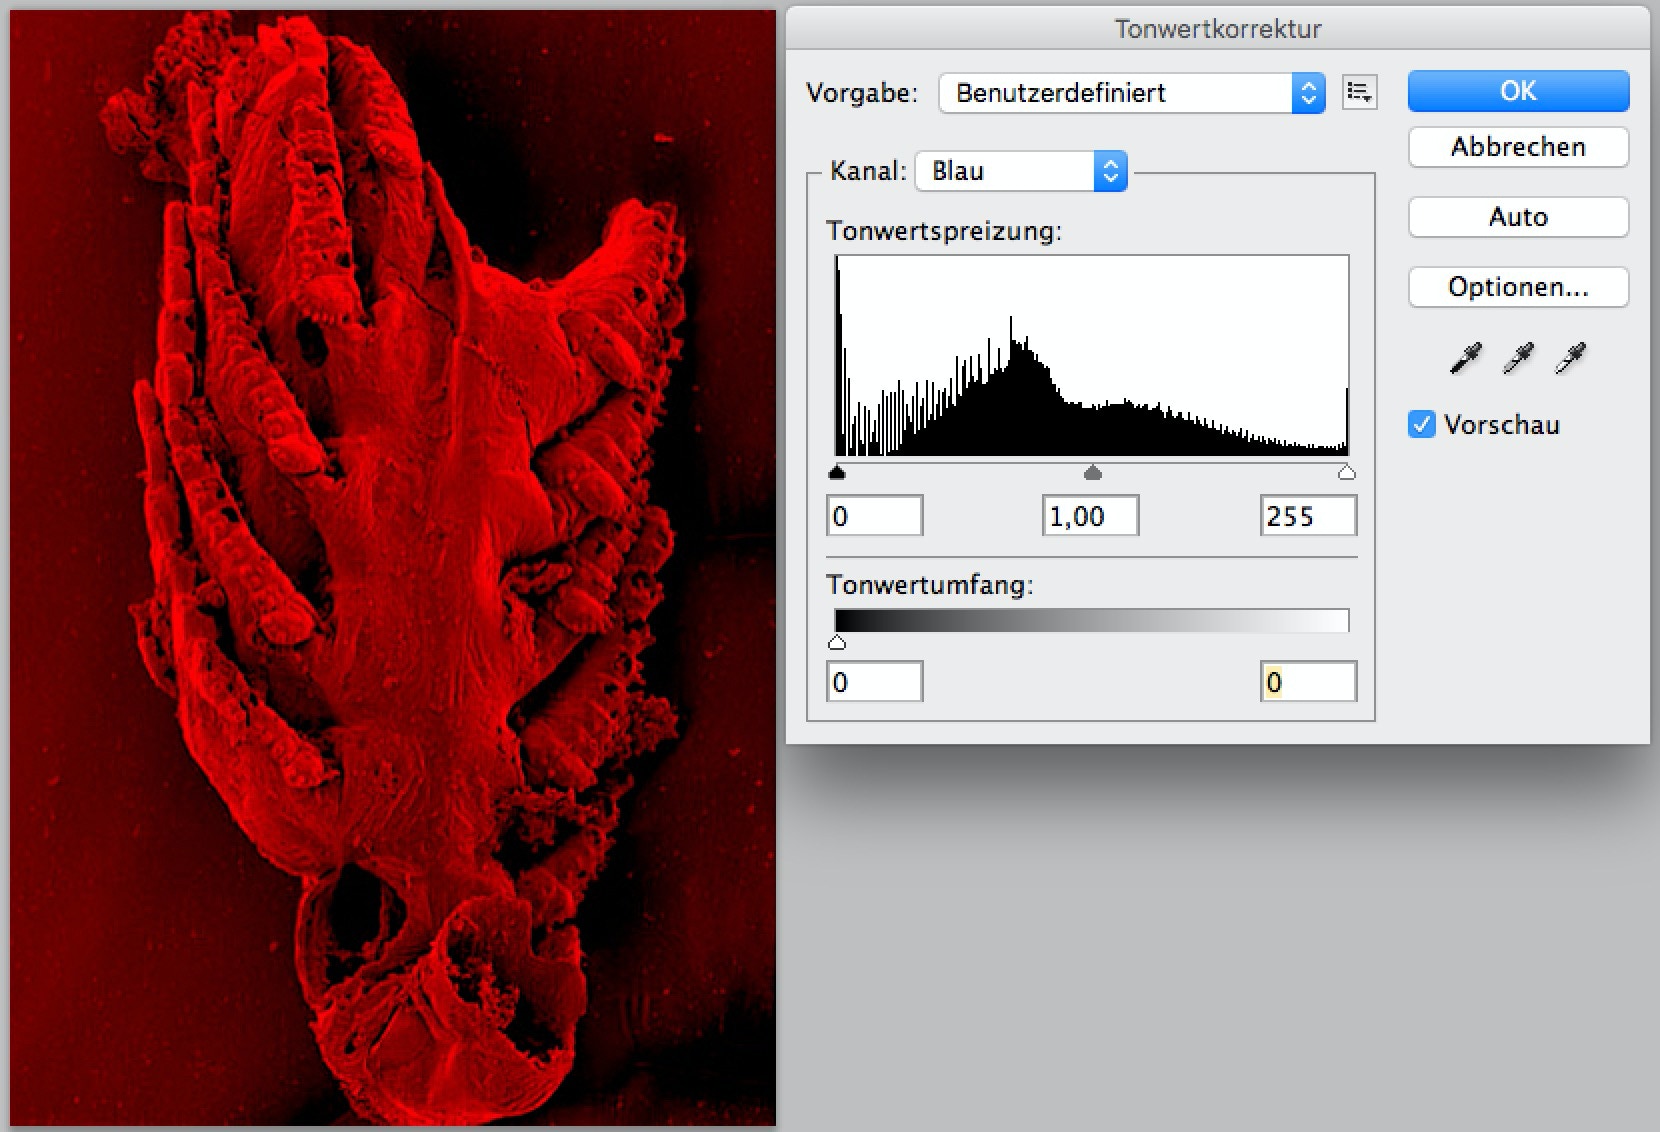1660x1132 pixels.
Task: Toggle the Vorschau preview checkbox
Action: [x=1421, y=425]
